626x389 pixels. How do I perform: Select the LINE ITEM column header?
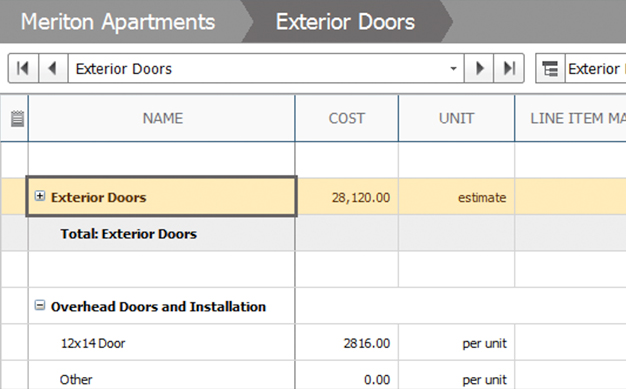click(x=571, y=118)
